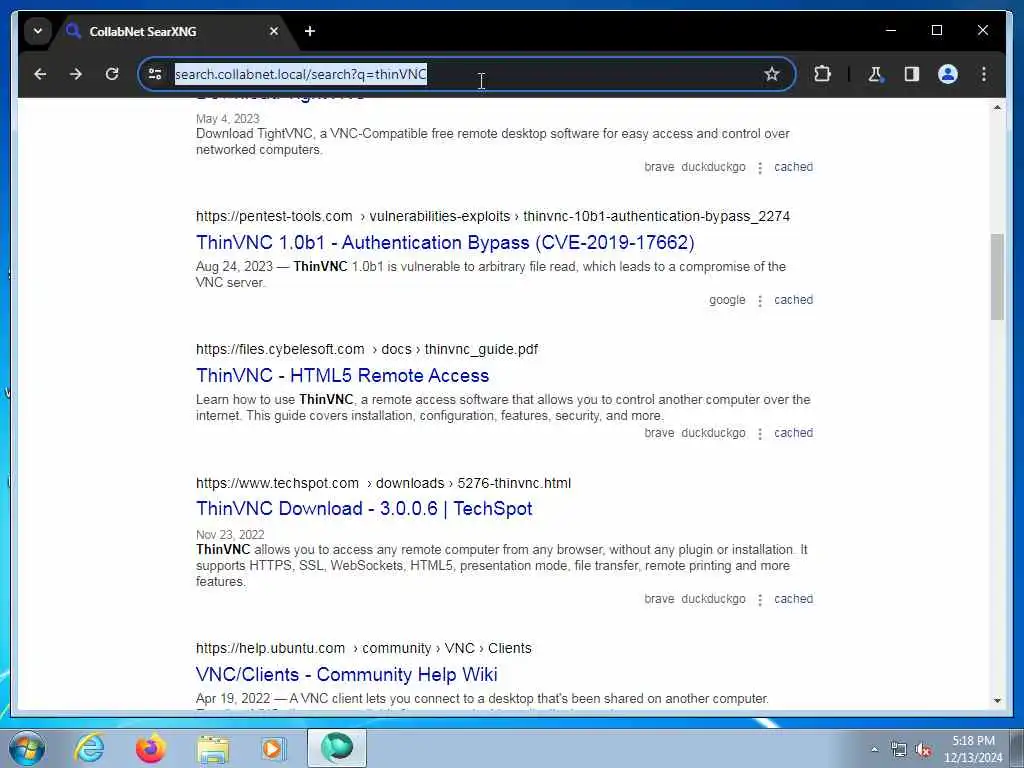1024x768 pixels.
Task: Click the 'May 4, 2023' date text
Action: [227, 118]
